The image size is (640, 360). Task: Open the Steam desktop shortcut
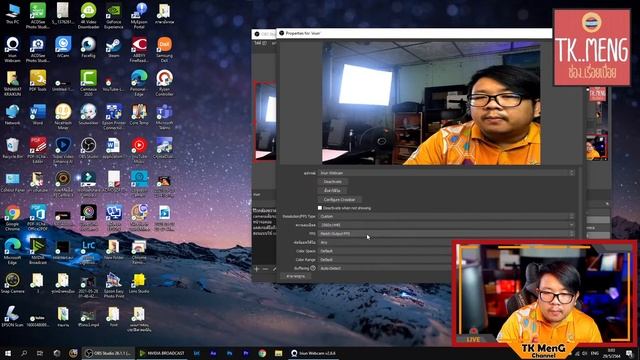coord(113,47)
